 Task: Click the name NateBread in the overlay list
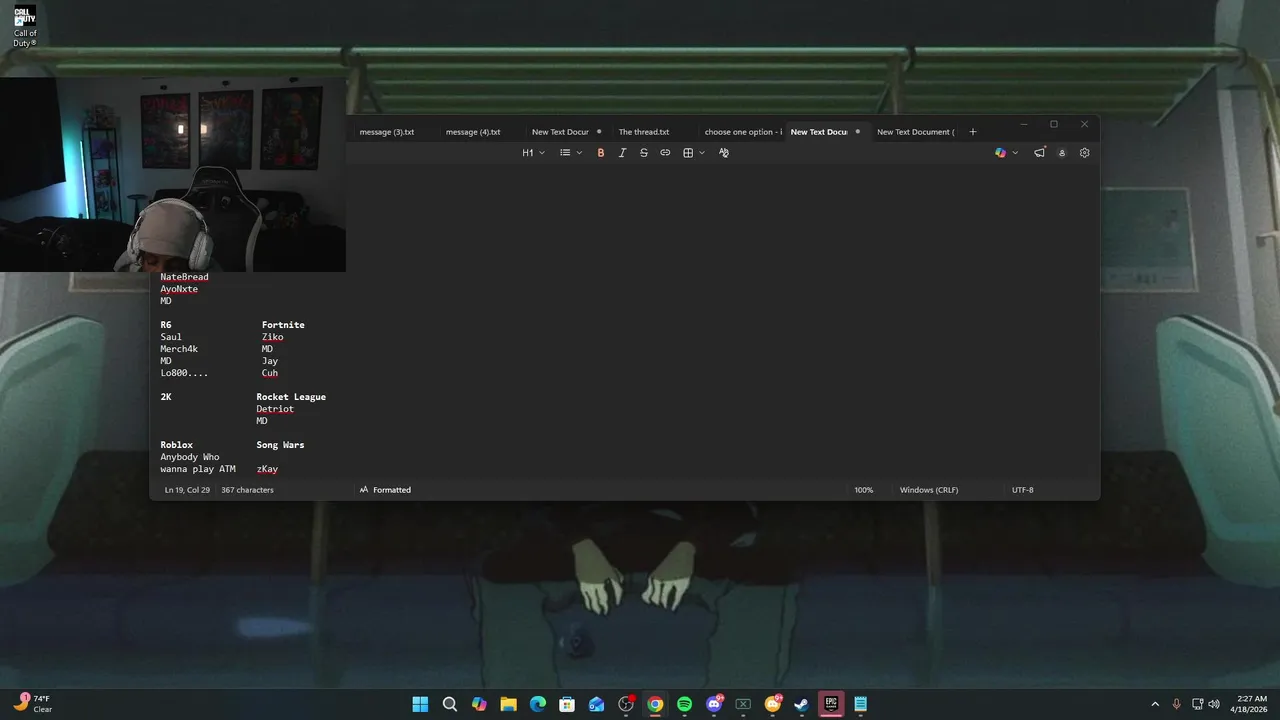pyautogui.click(x=184, y=277)
